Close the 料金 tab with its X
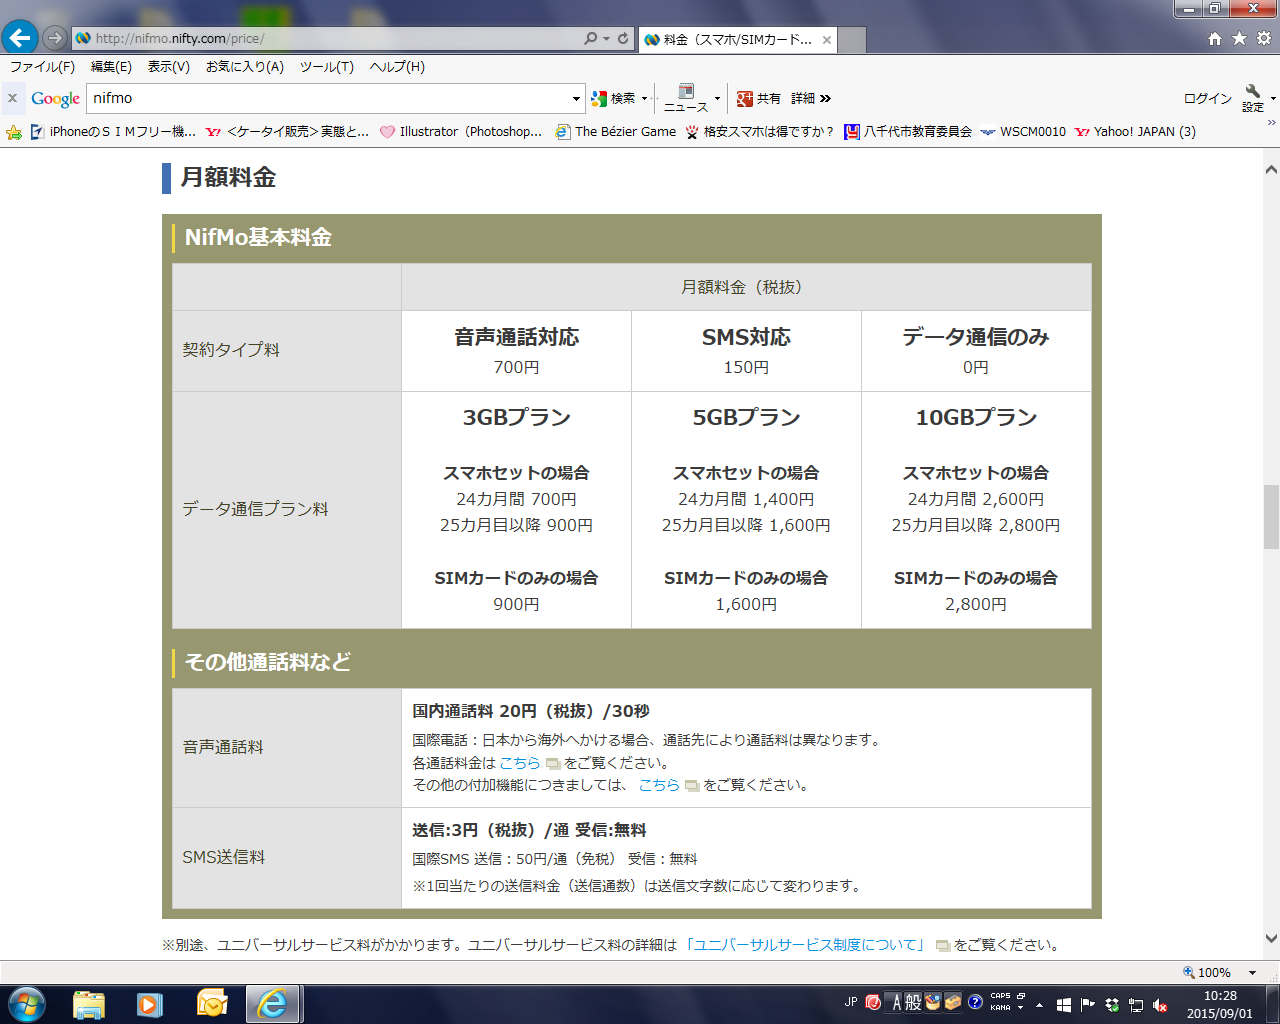The width and height of the screenshot is (1280, 1024). (x=827, y=40)
